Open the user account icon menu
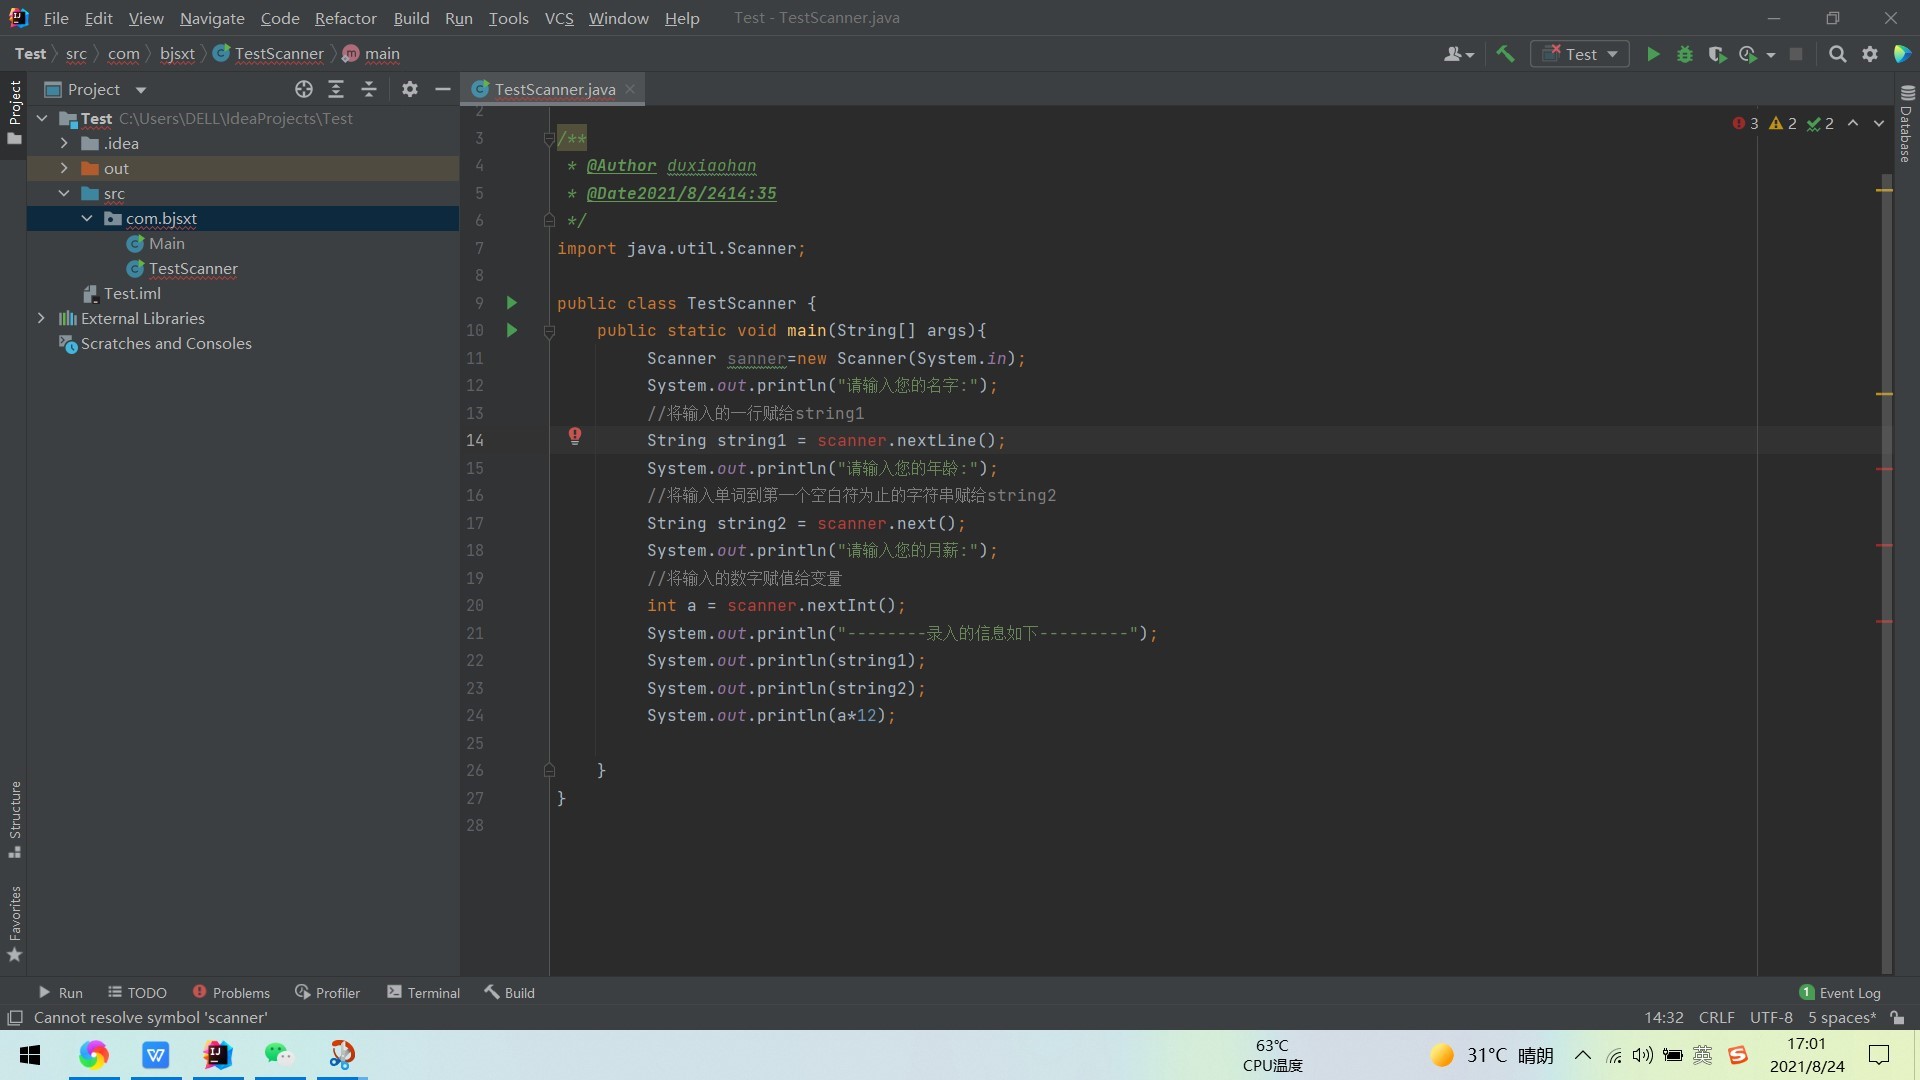 pyautogui.click(x=1459, y=54)
